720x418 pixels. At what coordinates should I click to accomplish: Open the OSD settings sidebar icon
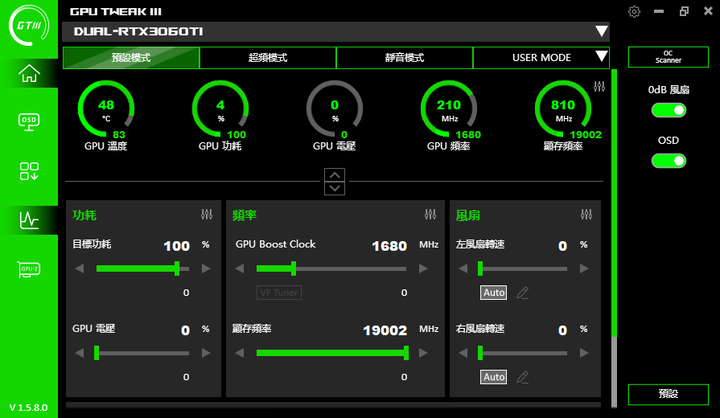[x=29, y=122]
